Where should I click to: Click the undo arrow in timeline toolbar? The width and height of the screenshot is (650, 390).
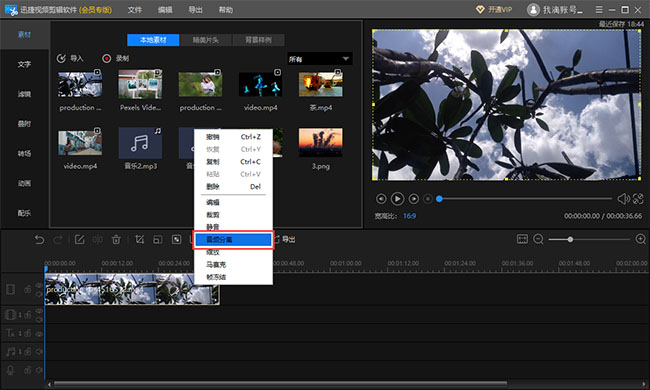(x=39, y=240)
